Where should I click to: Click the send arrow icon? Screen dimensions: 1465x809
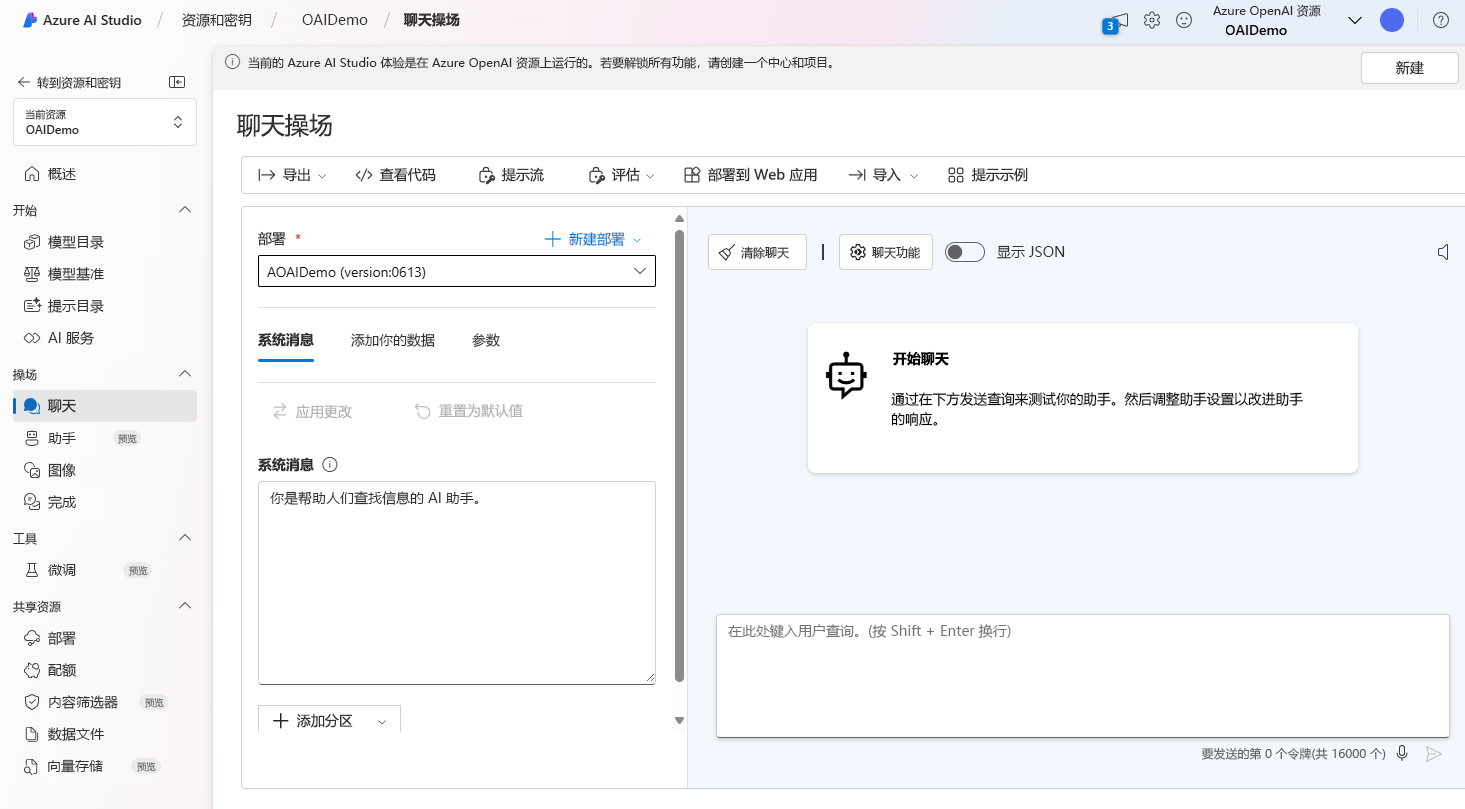[x=1433, y=753]
